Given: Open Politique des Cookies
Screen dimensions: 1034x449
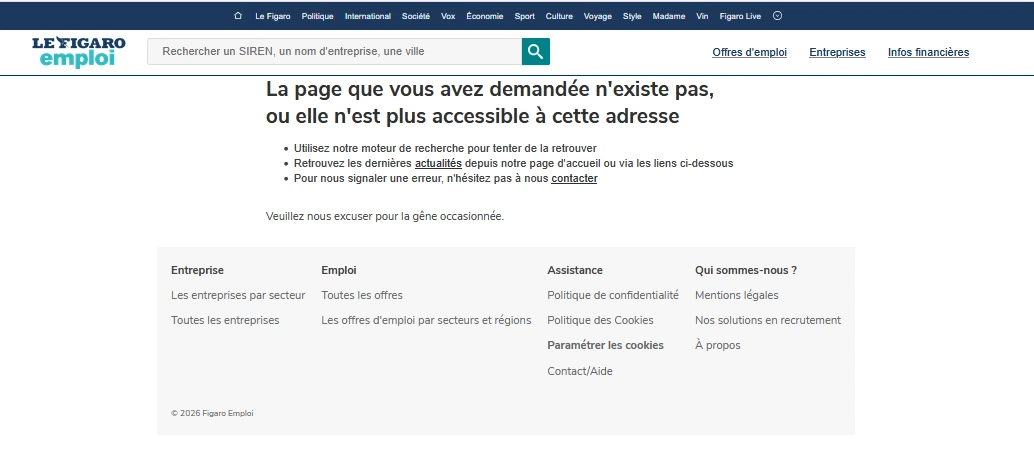Looking at the screenshot, I should [x=600, y=320].
